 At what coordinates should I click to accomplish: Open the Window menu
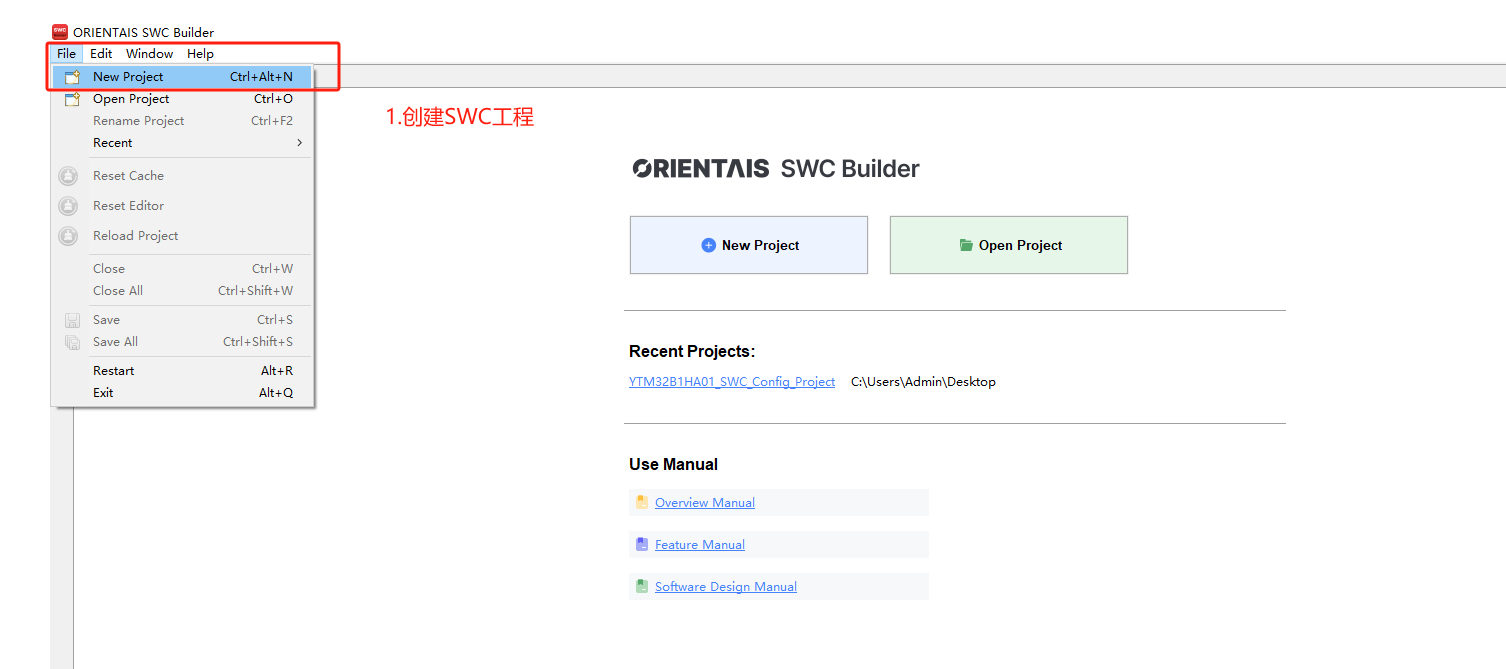pyautogui.click(x=149, y=54)
